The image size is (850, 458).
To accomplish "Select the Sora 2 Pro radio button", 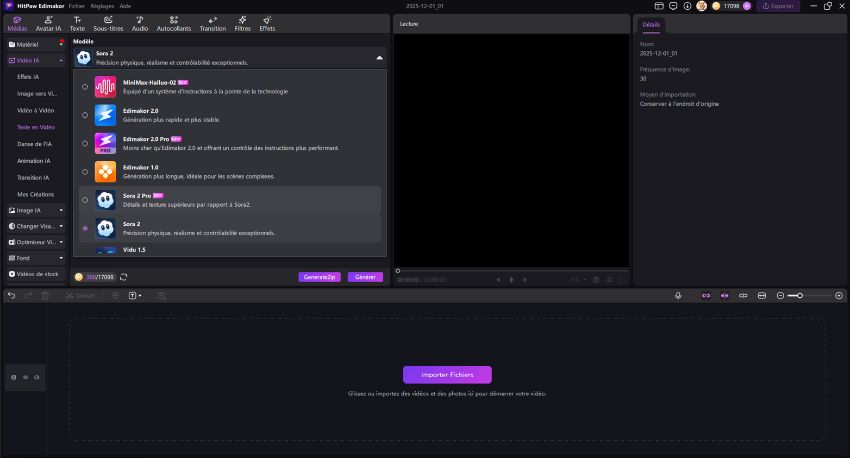I will [x=85, y=200].
